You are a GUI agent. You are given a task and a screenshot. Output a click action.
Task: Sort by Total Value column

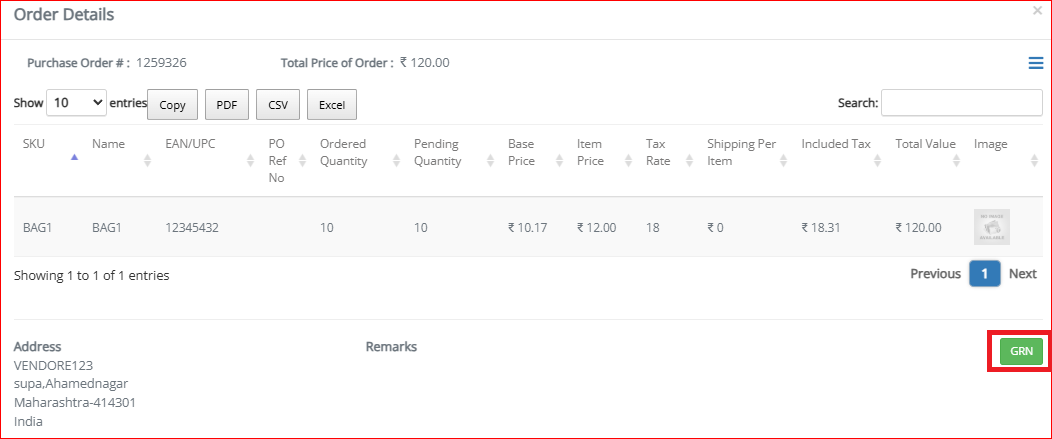pos(928,160)
